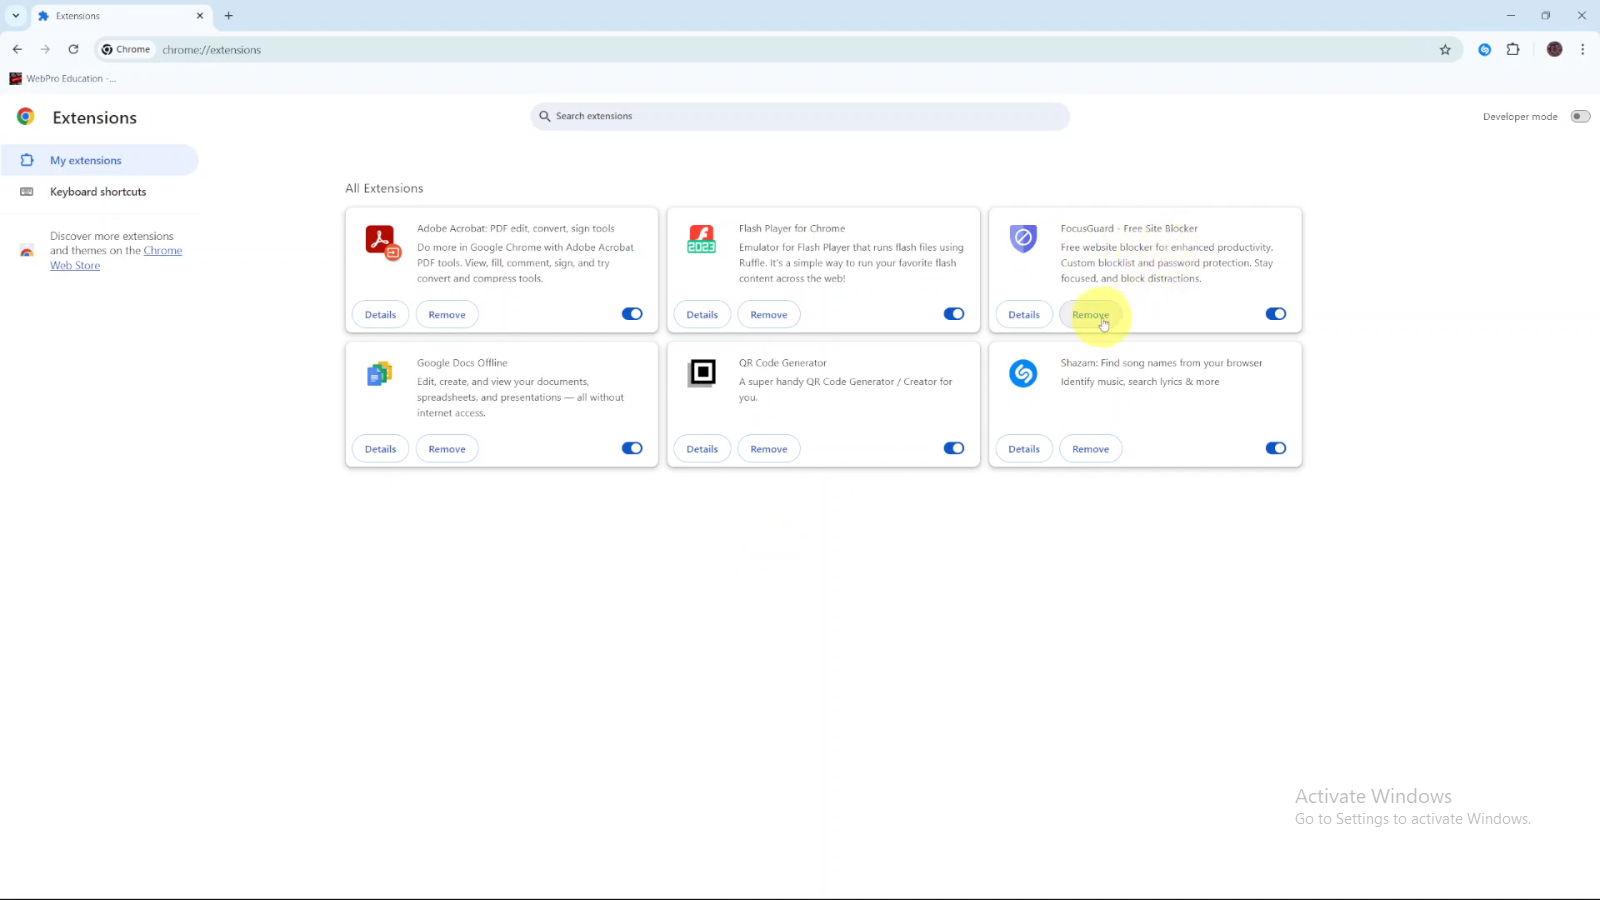This screenshot has width=1600, height=900.
Task: Open a new tab with plus button
Action: tap(229, 16)
